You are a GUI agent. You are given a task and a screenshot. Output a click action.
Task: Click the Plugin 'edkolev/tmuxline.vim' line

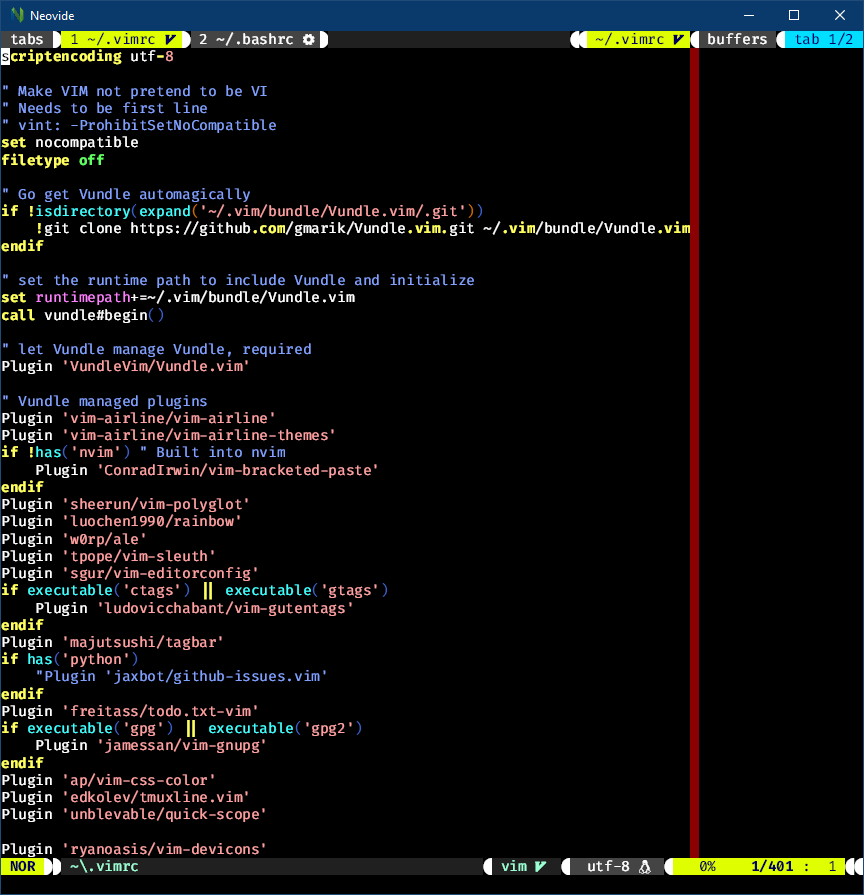pos(126,798)
